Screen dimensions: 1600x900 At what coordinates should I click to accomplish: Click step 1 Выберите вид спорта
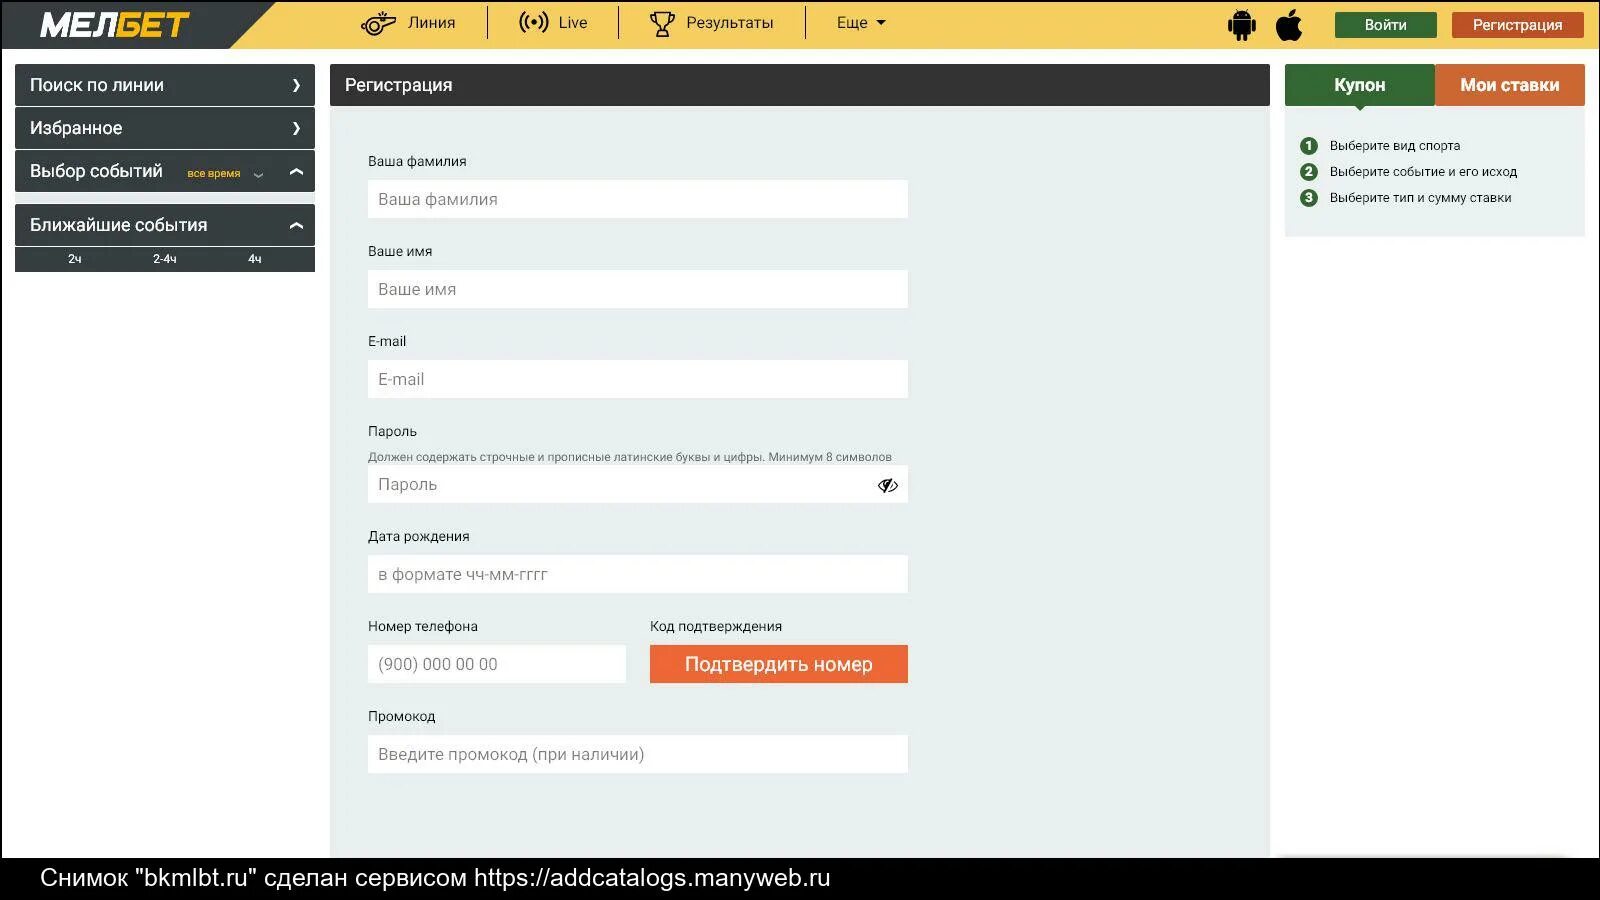1380,146
